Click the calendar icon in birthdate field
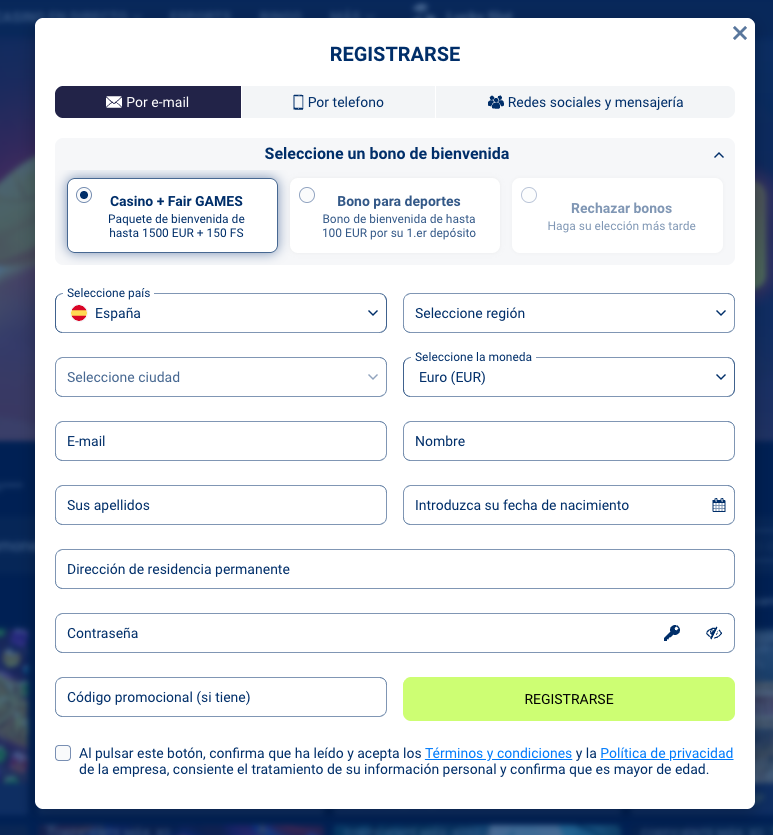 click(x=718, y=505)
